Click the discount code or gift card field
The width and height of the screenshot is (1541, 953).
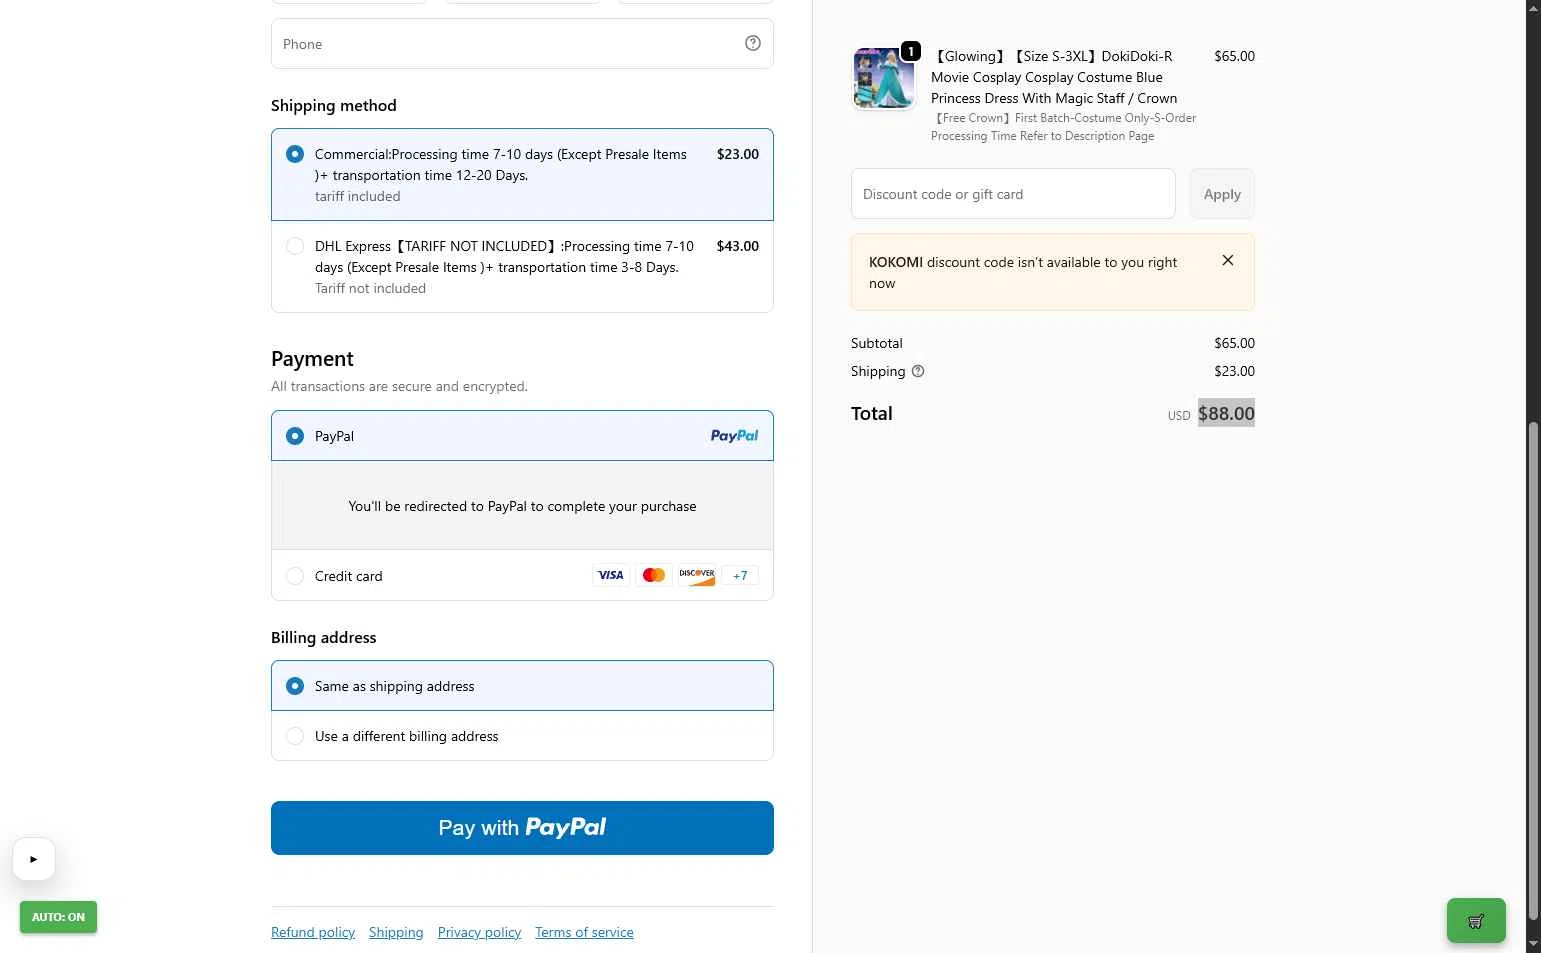pyautogui.click(x=1013, y=194)
